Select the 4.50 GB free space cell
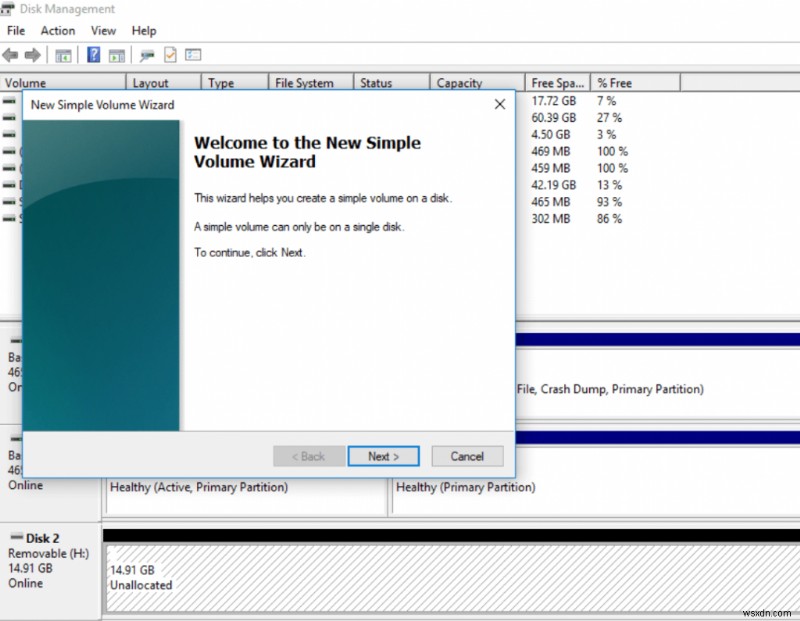800x621 pixels. [551, 135]
